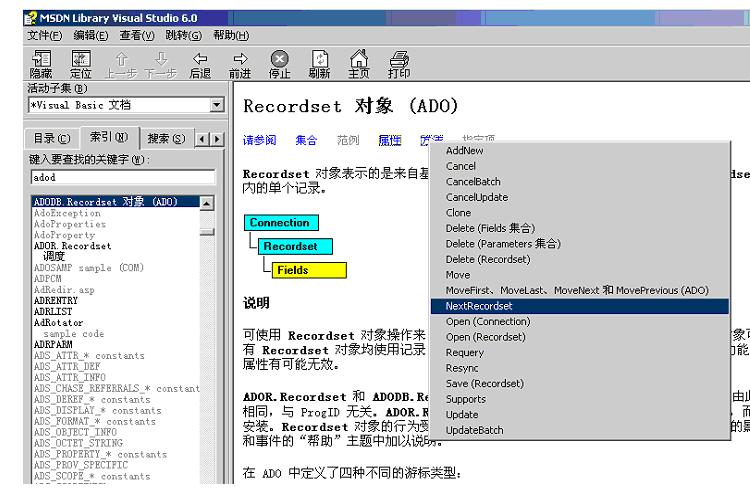This screenshot has height=494, width=750.
Task: Click the right tab scroll arrow
Action: tap(217, 139)
